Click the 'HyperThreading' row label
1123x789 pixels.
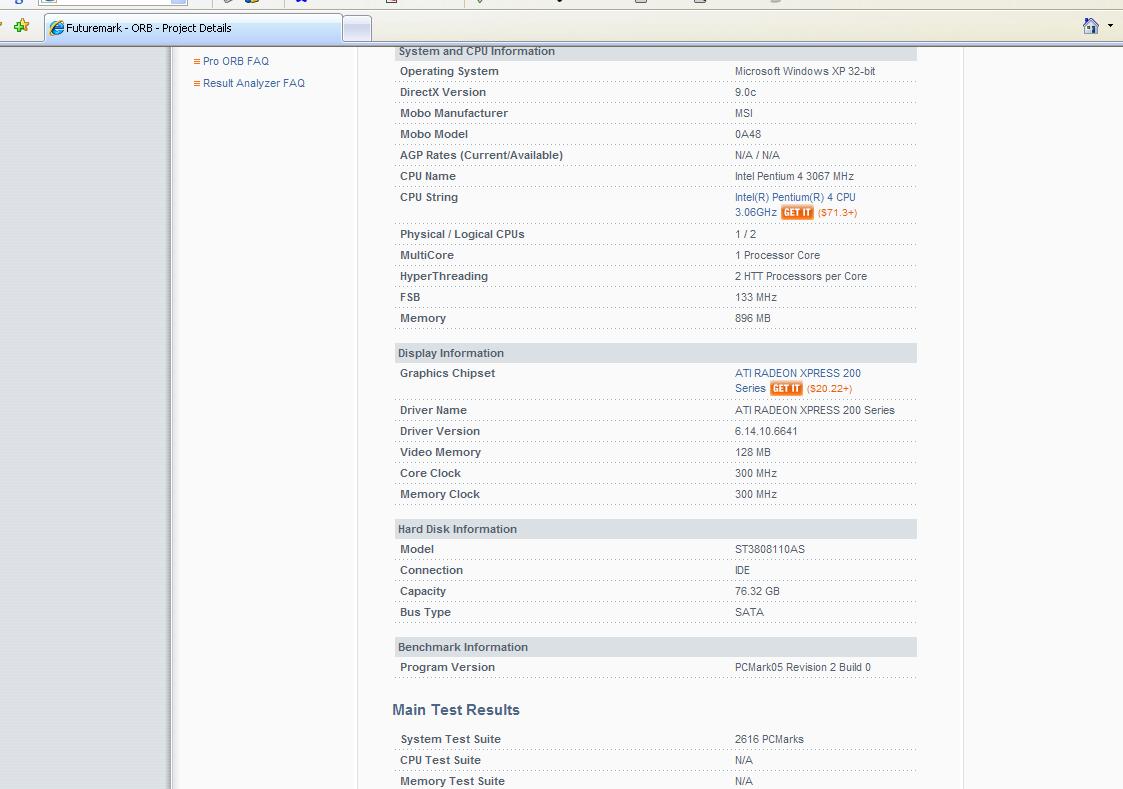(x=444, y=276)
